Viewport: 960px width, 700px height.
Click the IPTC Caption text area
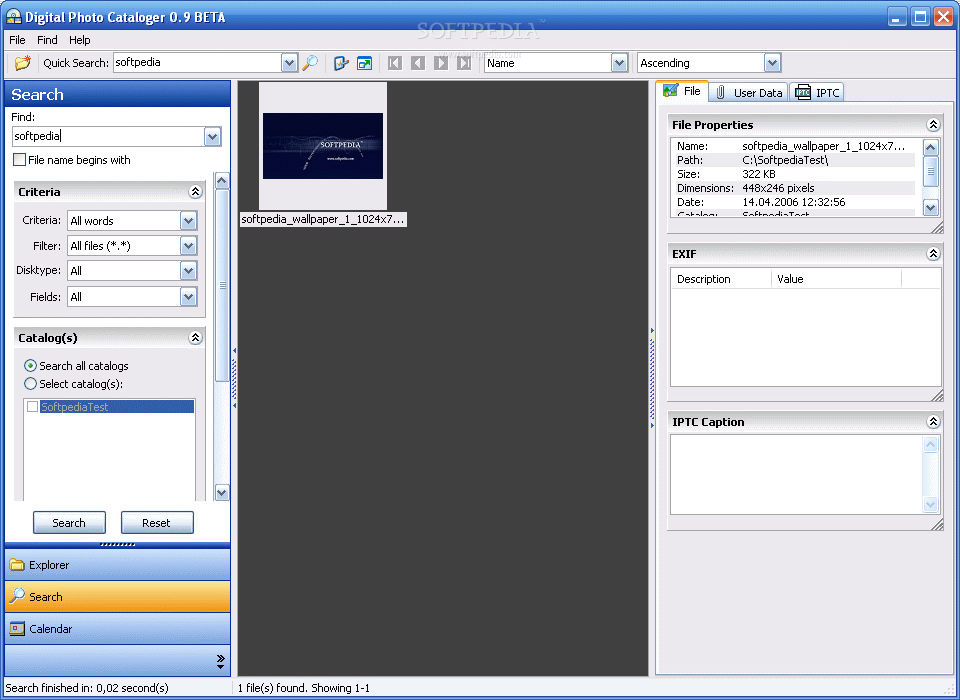pos(796,475)
